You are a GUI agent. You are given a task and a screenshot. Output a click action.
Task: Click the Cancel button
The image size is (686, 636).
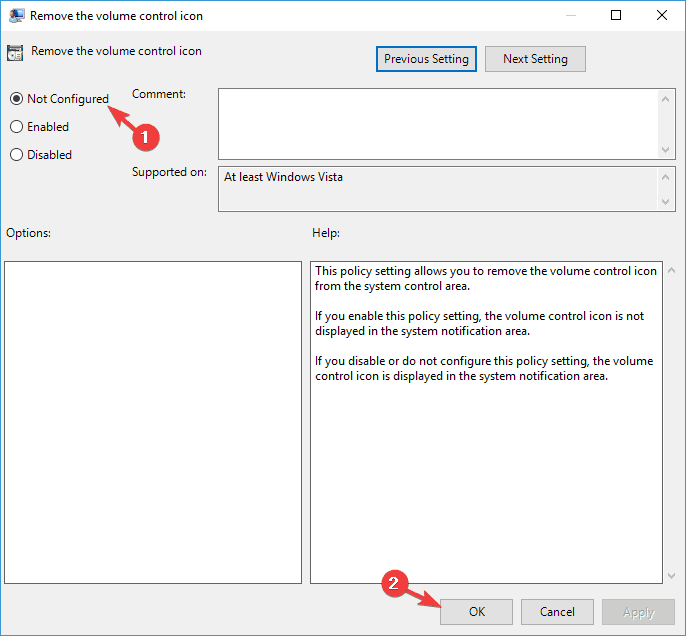coord(557,612)
